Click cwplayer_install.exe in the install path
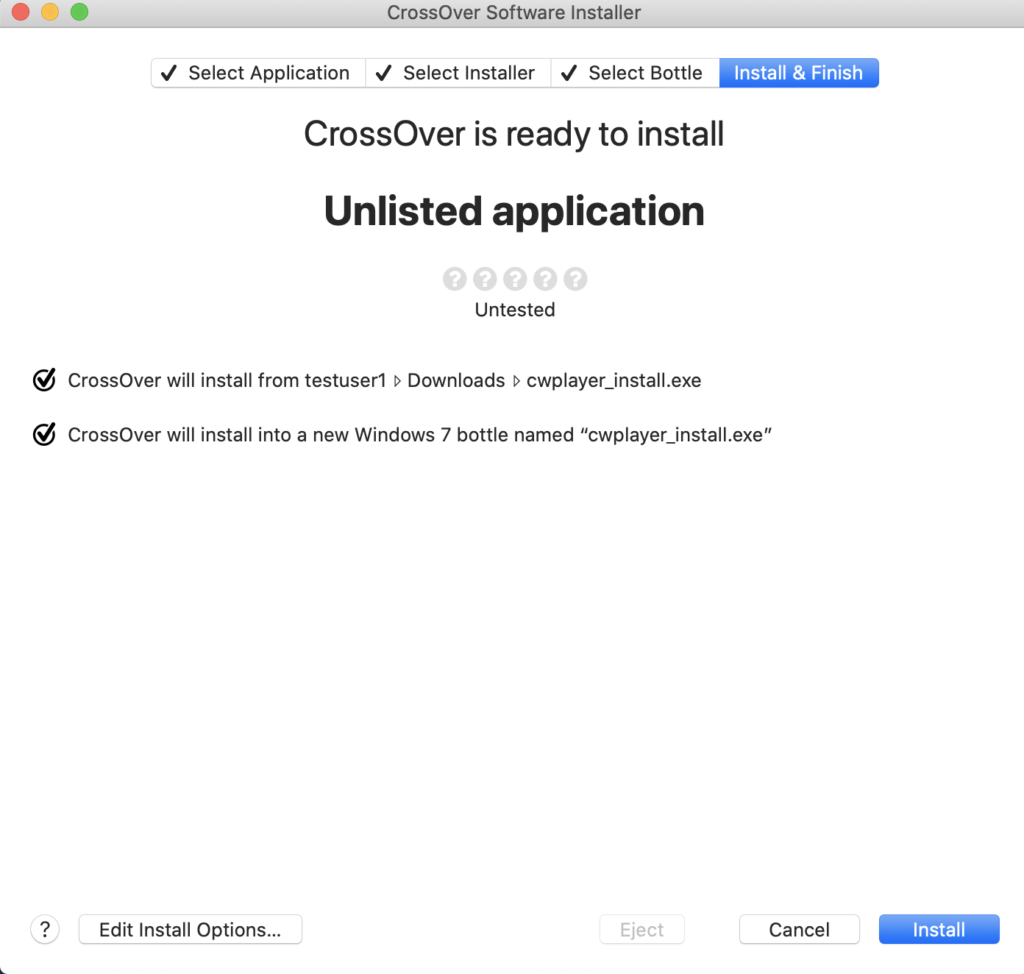Viewport: 1024px width, 974px height. (x=613, y=381)
